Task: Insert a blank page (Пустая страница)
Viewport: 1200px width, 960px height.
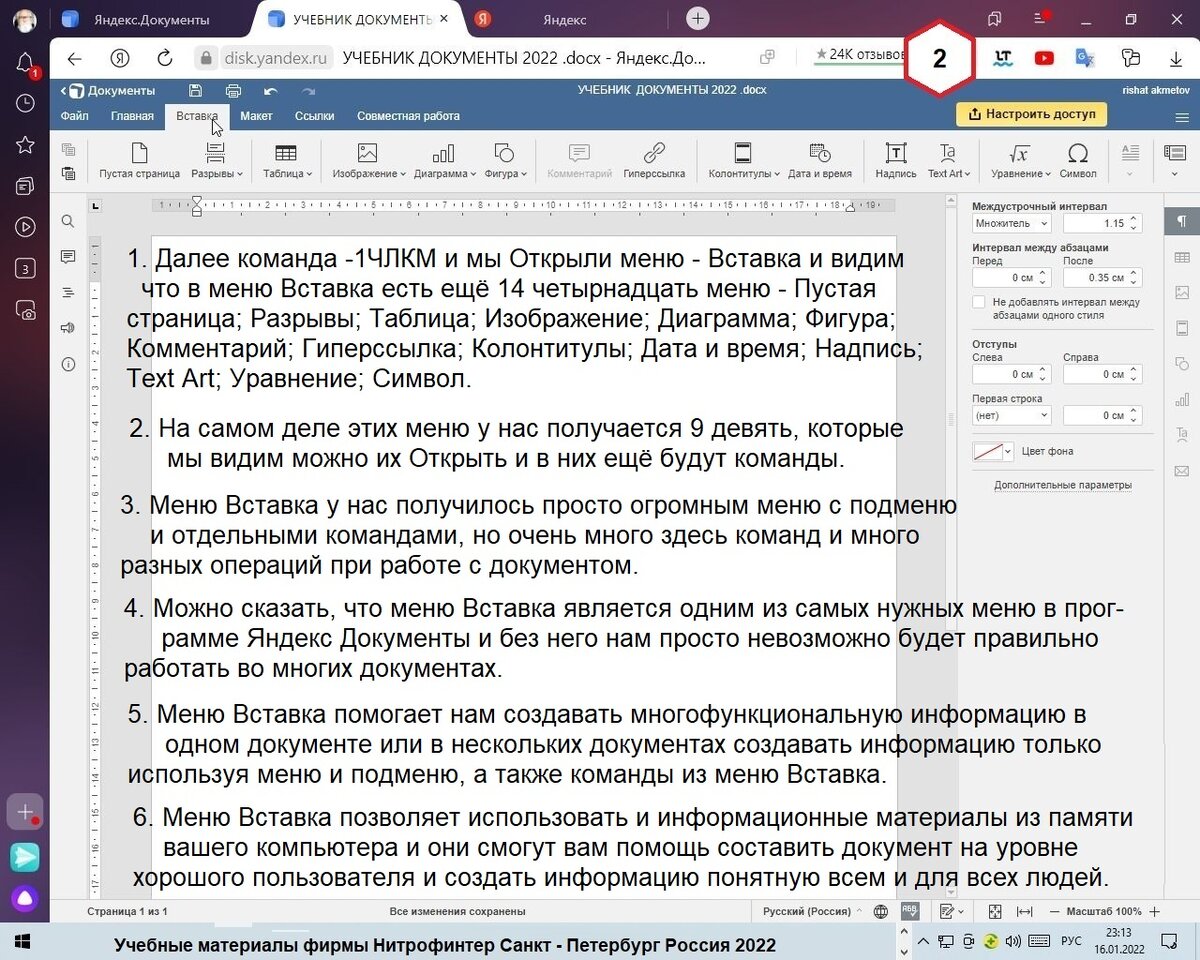Action: tap(139, 160)
